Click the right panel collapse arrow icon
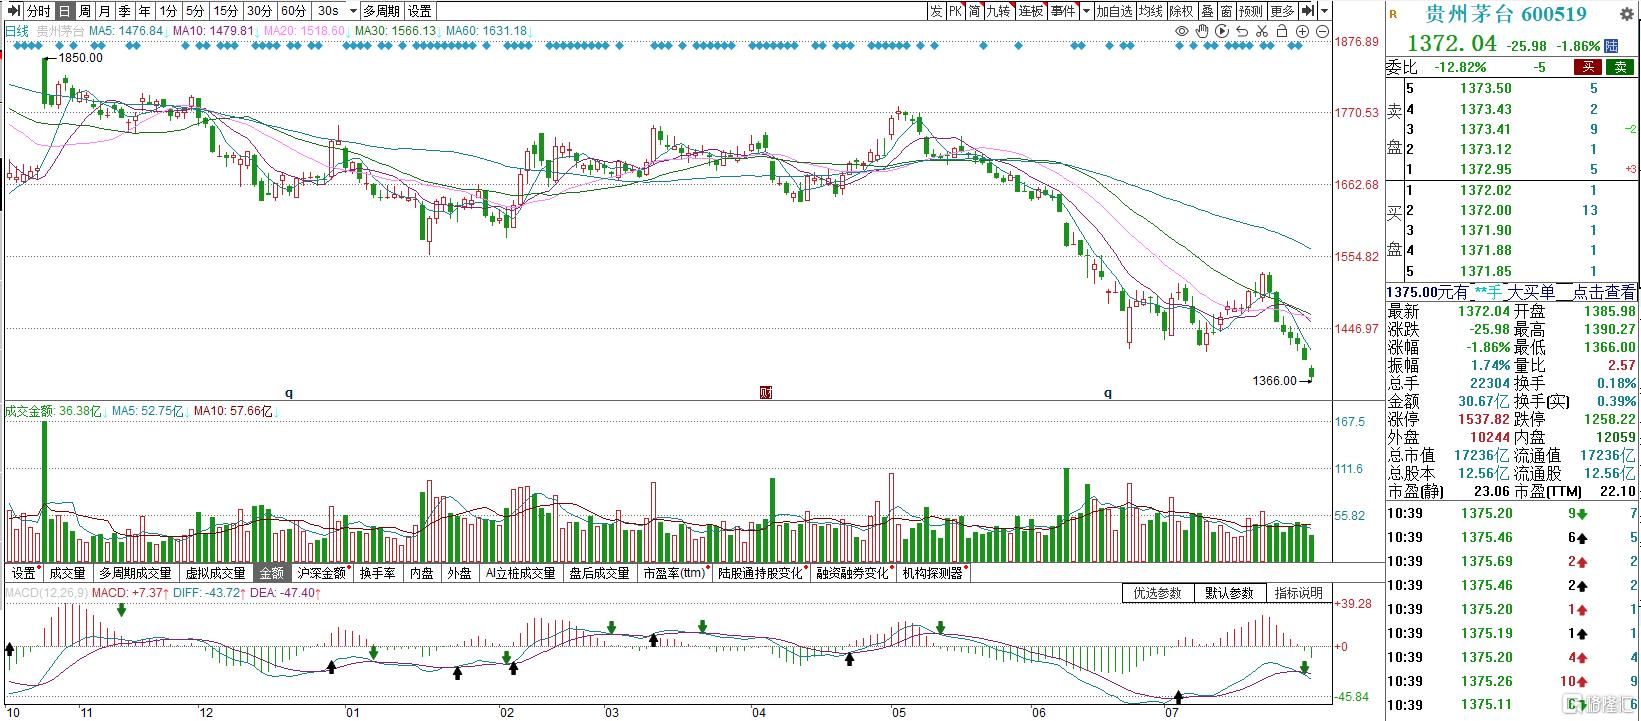This screenshot has width=1641, height=721. click(1308, 11)
